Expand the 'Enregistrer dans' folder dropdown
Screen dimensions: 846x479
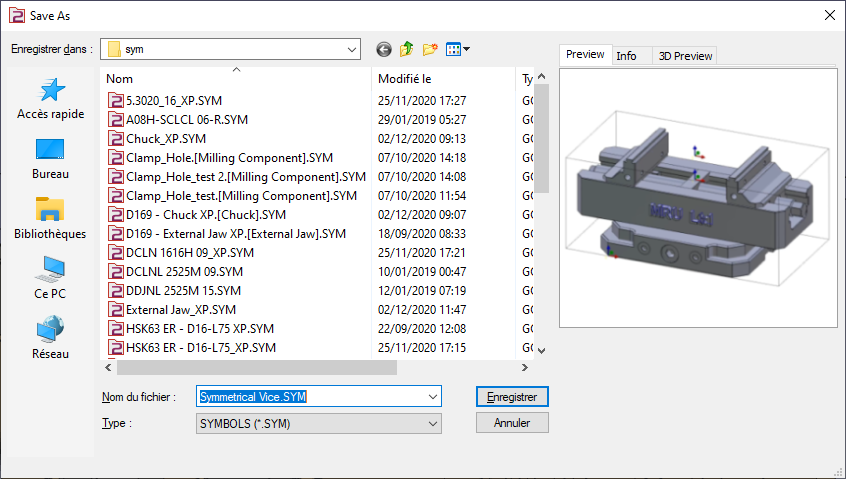click(x=351, y=49)
